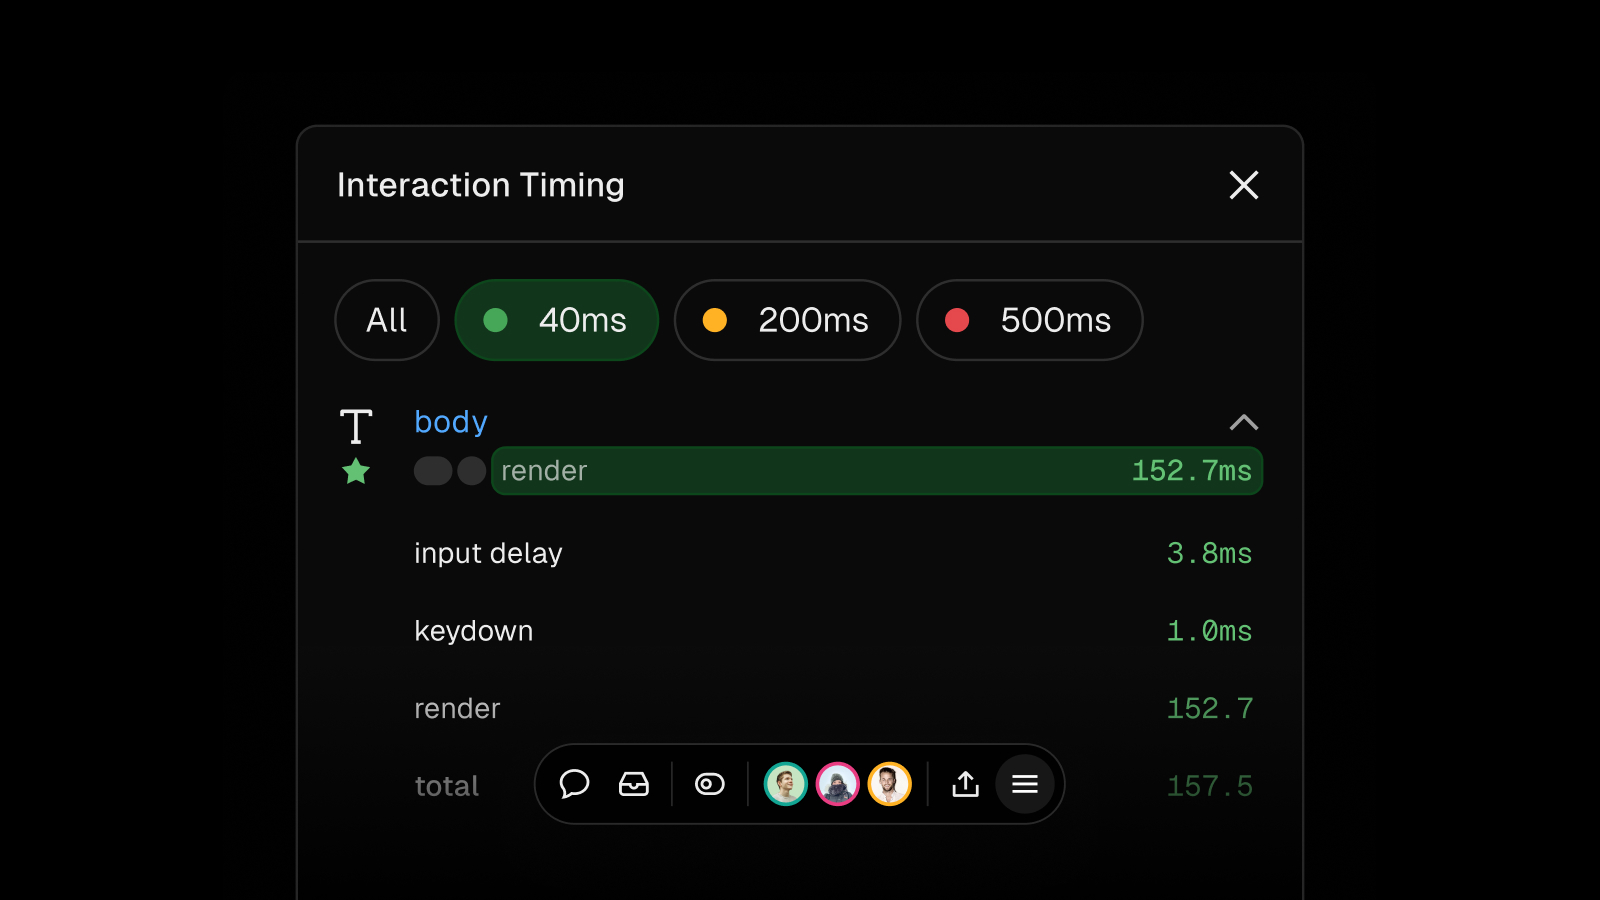Image resolution: width=1600 pixels, height=900 pixels.
Task: Select the 500ms filter pill
Action: [1028, 320]
